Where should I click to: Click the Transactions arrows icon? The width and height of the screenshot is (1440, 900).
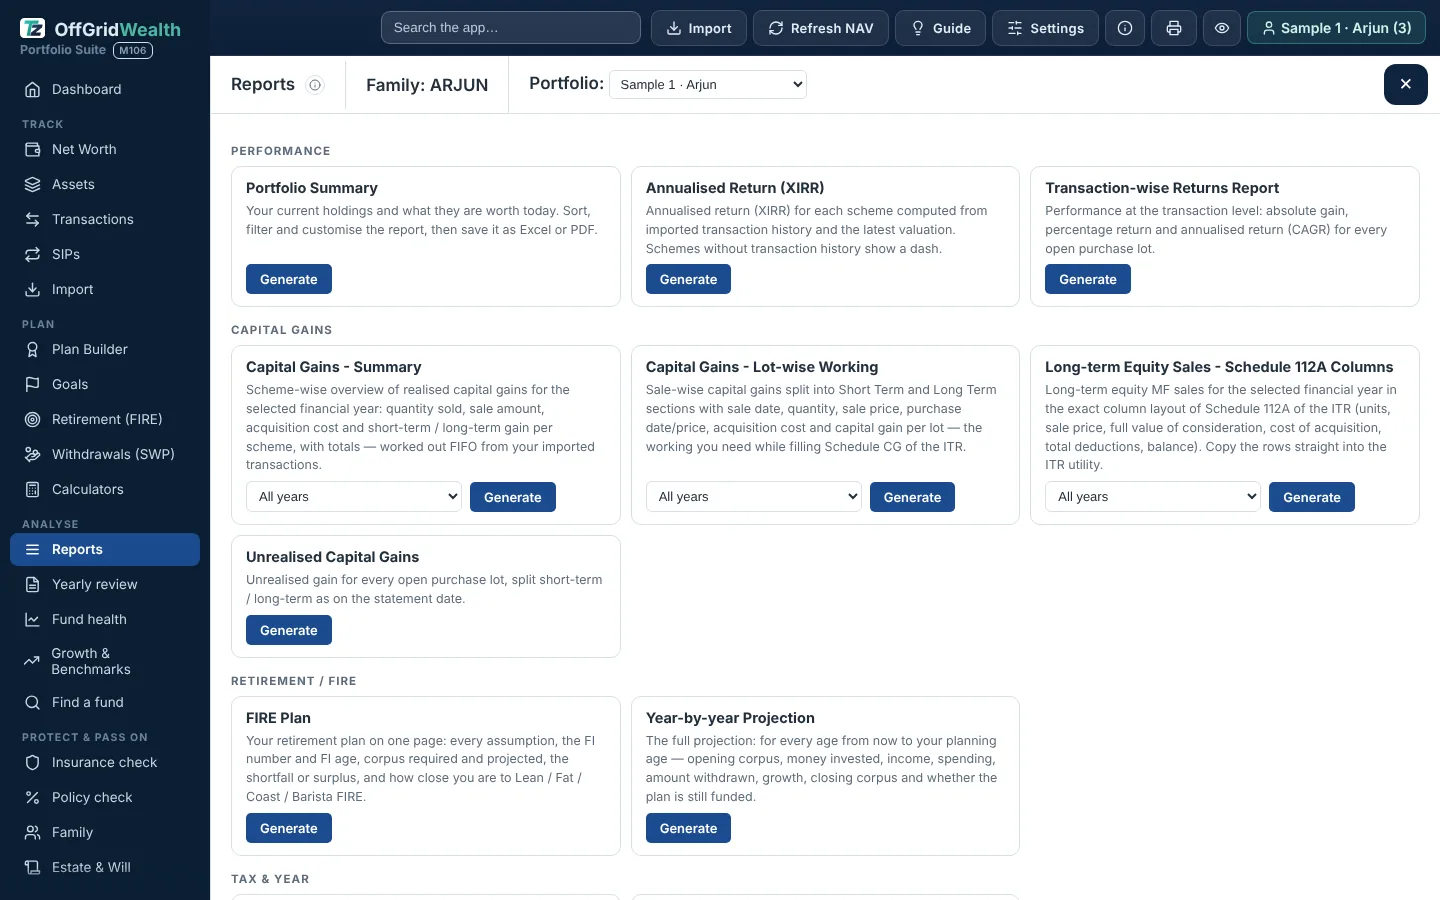click(33, 219)
